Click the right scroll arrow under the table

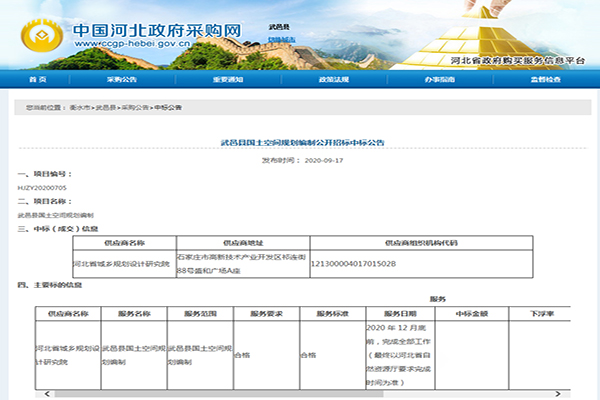558,394
